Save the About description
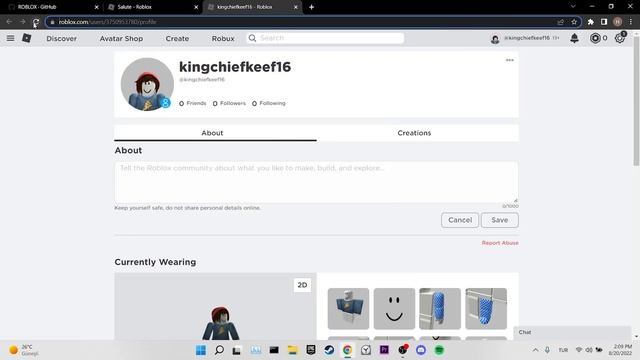The width and height of the screenshot is (640, 360). coord(500,220)
